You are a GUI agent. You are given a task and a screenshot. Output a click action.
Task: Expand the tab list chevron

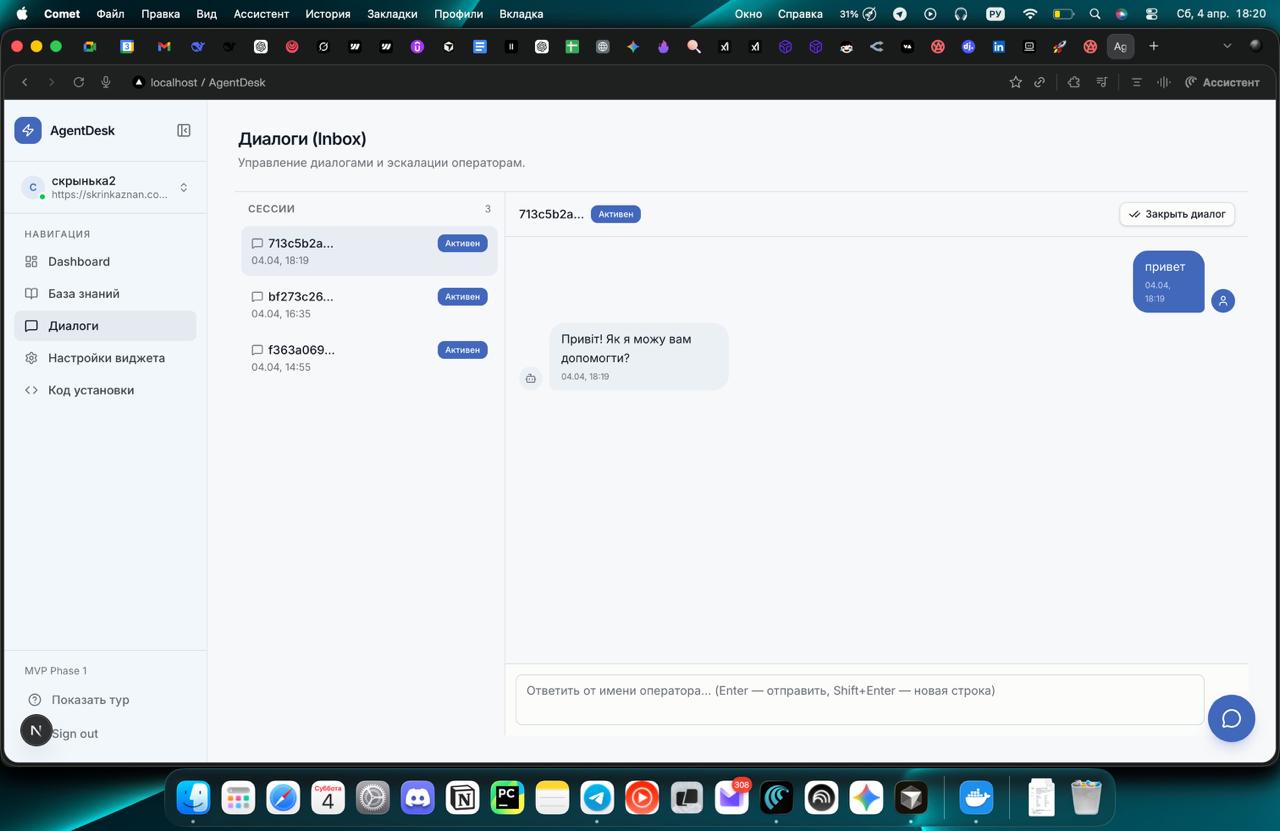point(1227,46)
